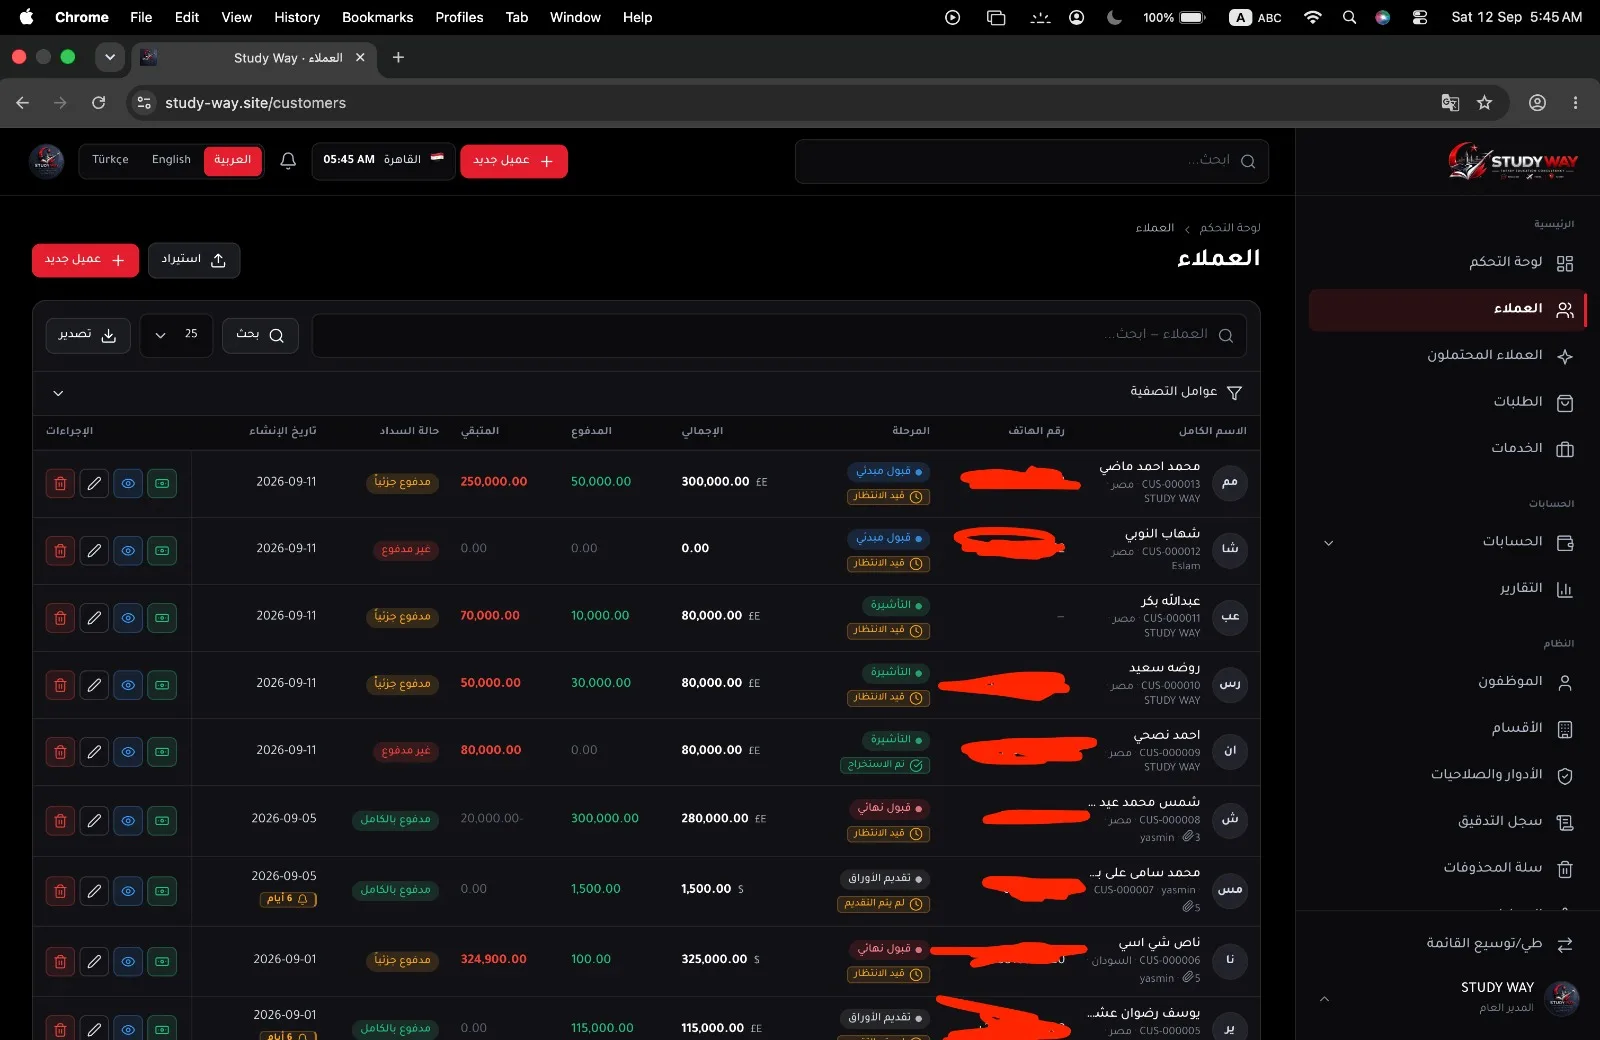The height and width of the screenshot is (1040, 1600).
Task: Expand عوامل التصفية filters chevron
Action: [58, 393]
